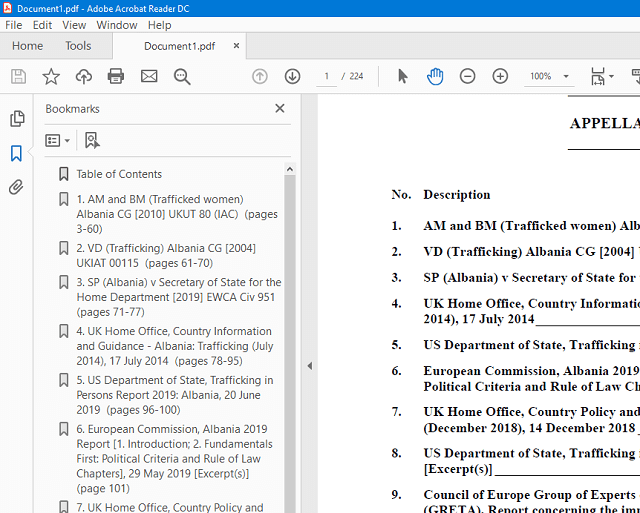Open fit page options dropdown arrow
This screenshot has height=513, width=640.
click(x=611, y=76)
